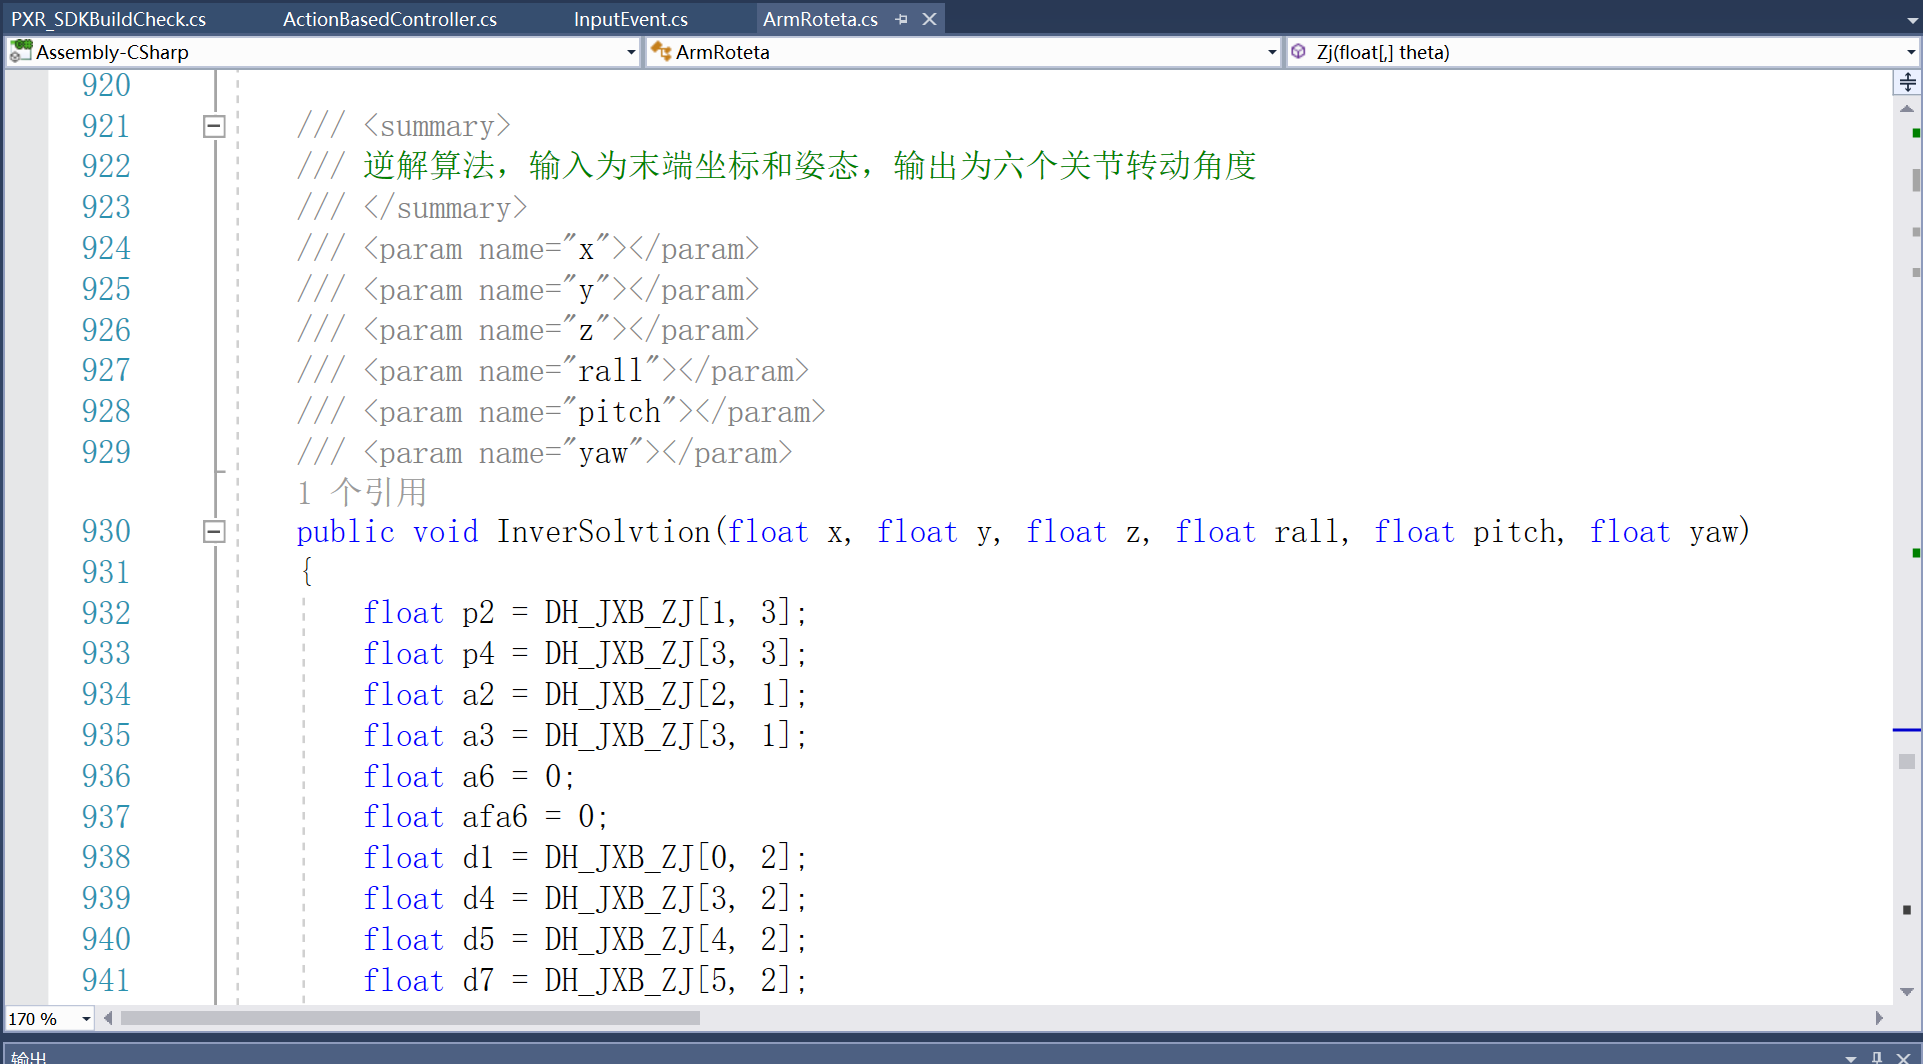Click the Chinese summary comment on line 922
Viewport: 1923px width, 1064px height.
809,166
